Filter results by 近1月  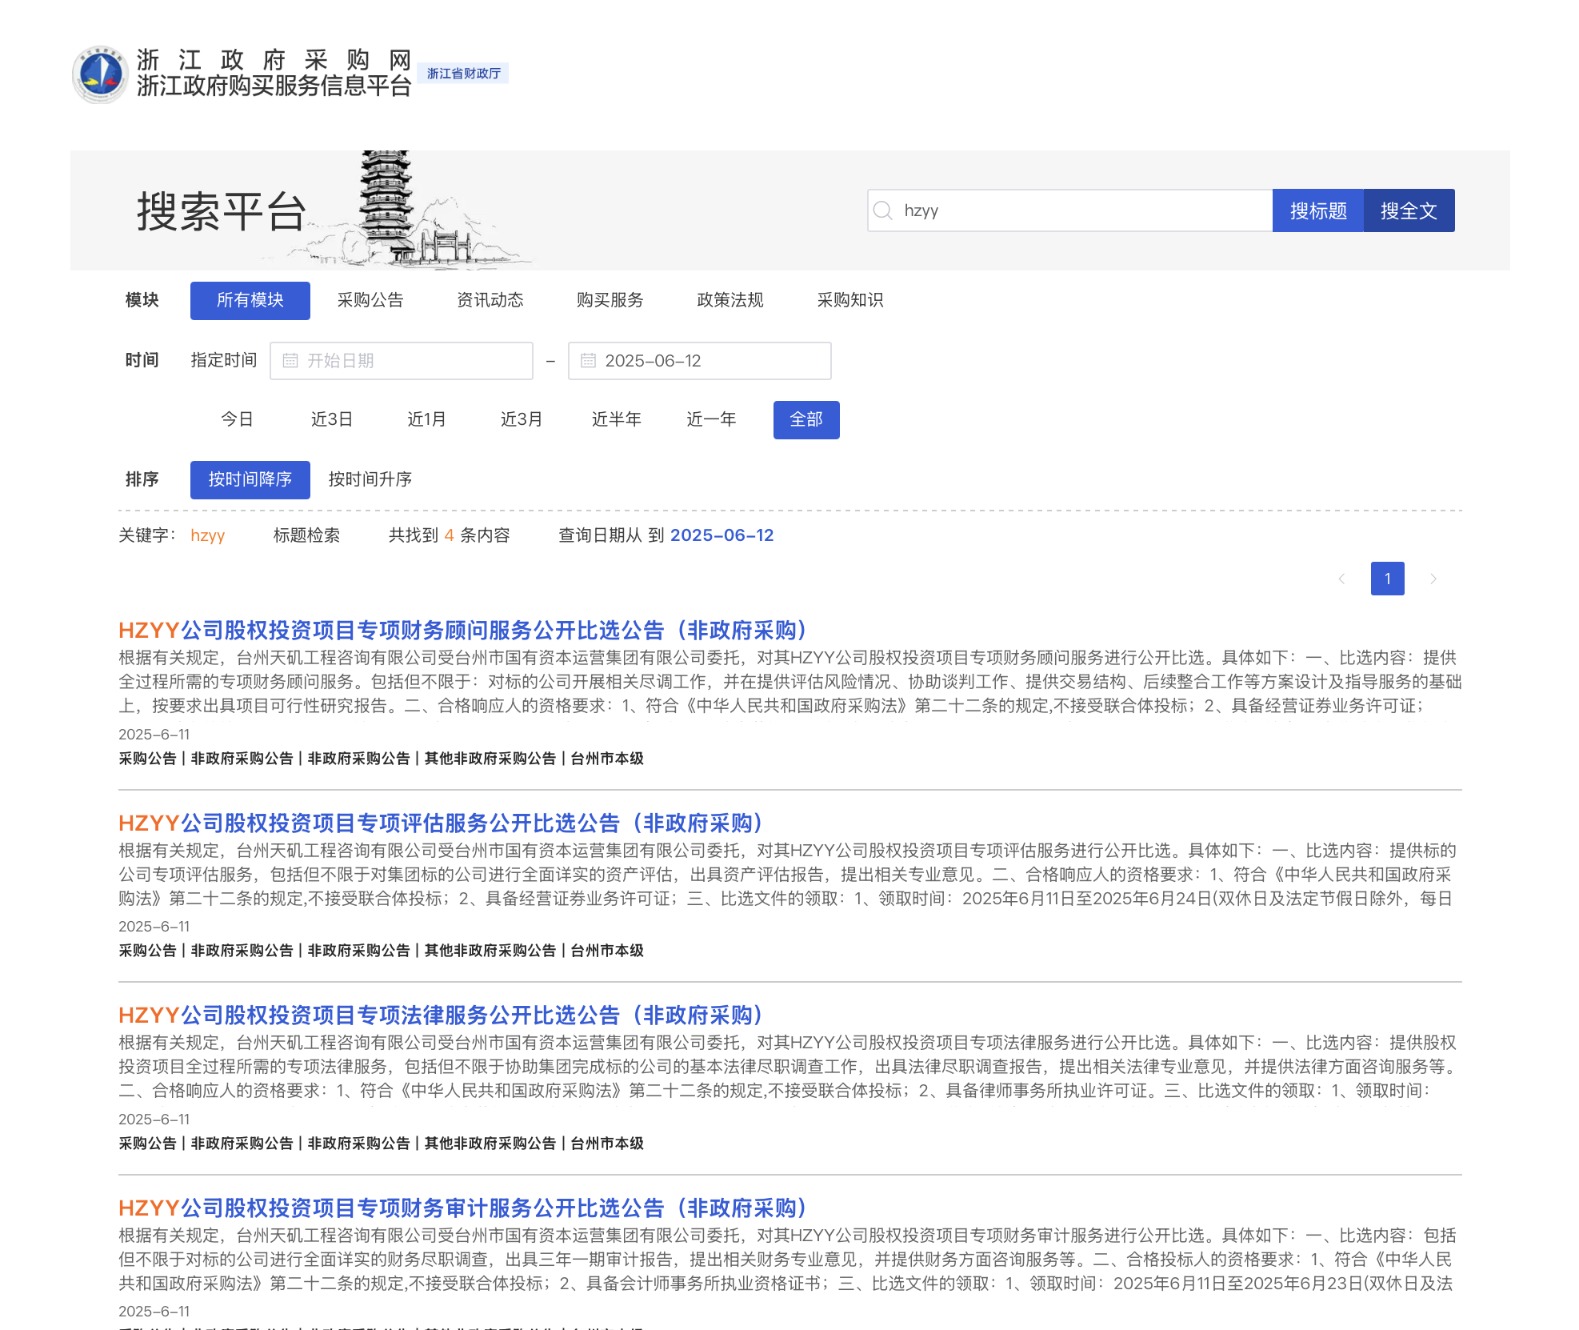[x=426, y=420]
